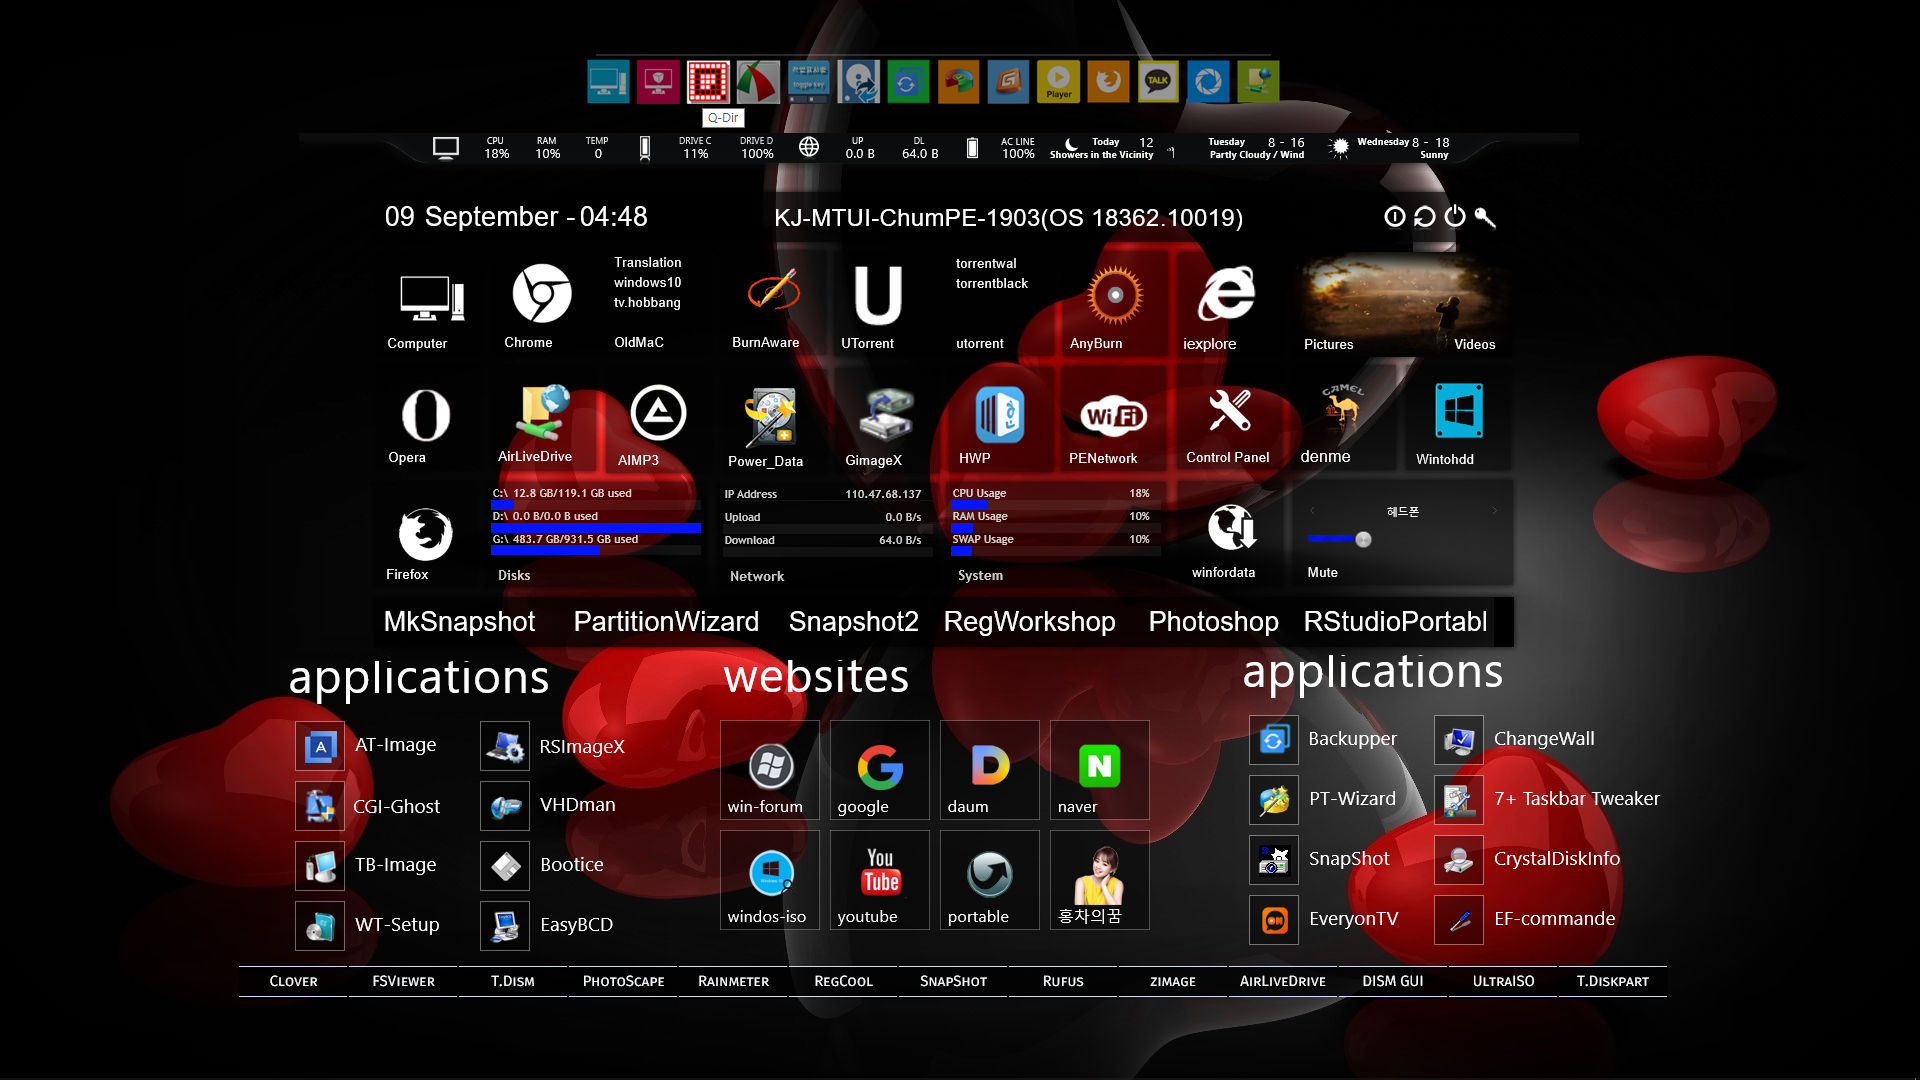Open MkSnapshot from the text bar
Image resolution: width=1920 pixels, height=1080 pixels.
tap(459, 621)
